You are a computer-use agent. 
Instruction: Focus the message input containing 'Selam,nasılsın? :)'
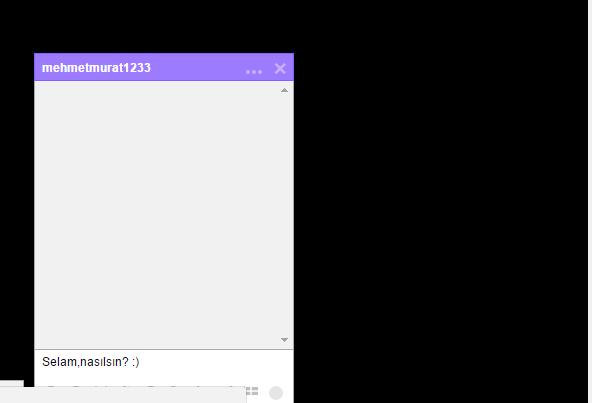click(x=164, y=368)
